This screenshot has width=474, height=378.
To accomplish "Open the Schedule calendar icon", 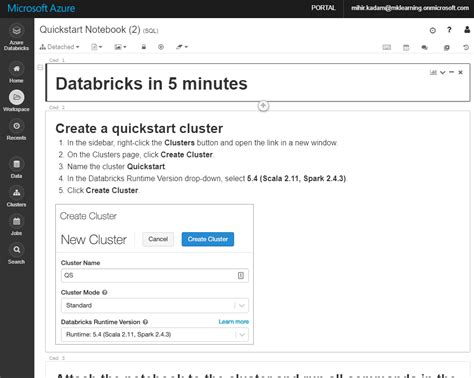I will click(406, 47).
